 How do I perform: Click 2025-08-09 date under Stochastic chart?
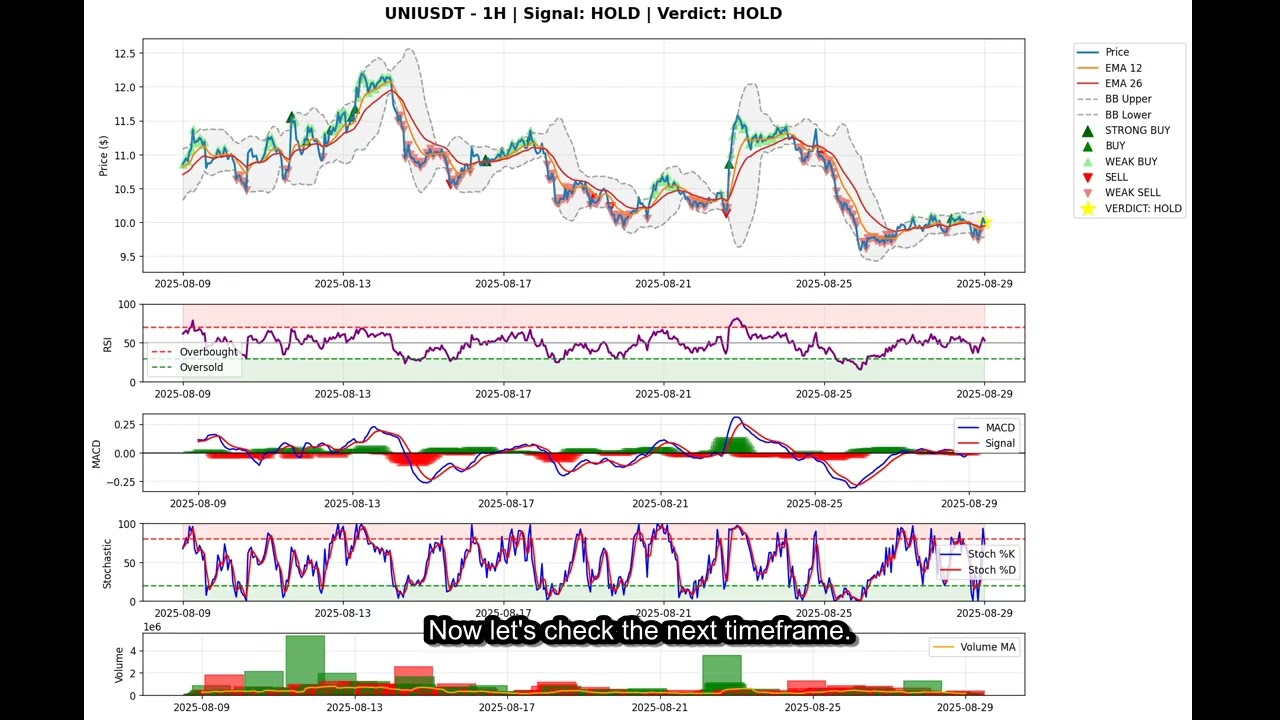pyautogui.click(x=183, y=612)
